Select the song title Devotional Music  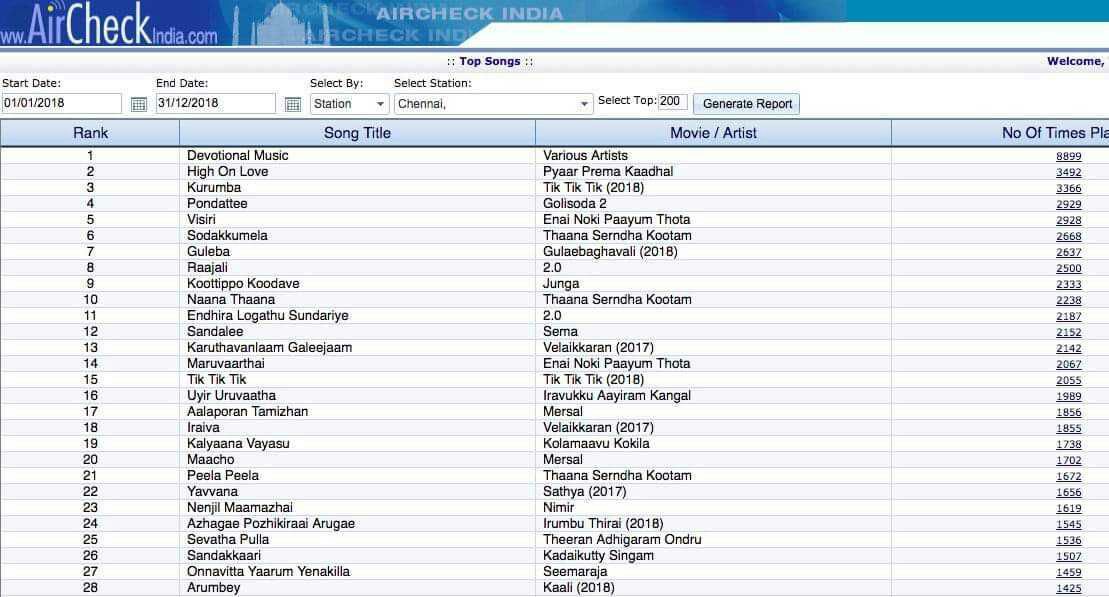[x=238, y=156]
